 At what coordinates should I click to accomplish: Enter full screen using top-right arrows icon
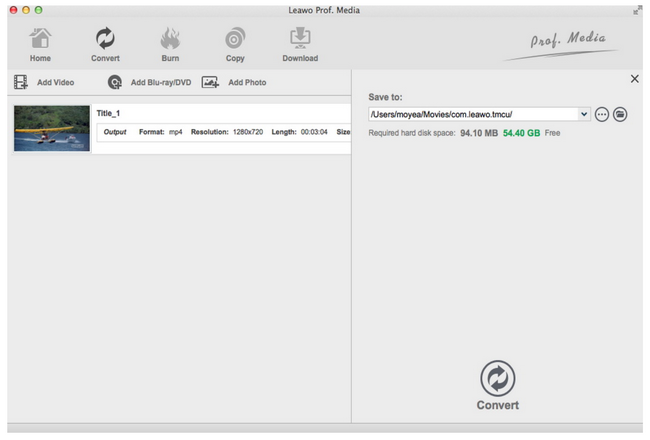pyautogui.click(x=637, y=9)
